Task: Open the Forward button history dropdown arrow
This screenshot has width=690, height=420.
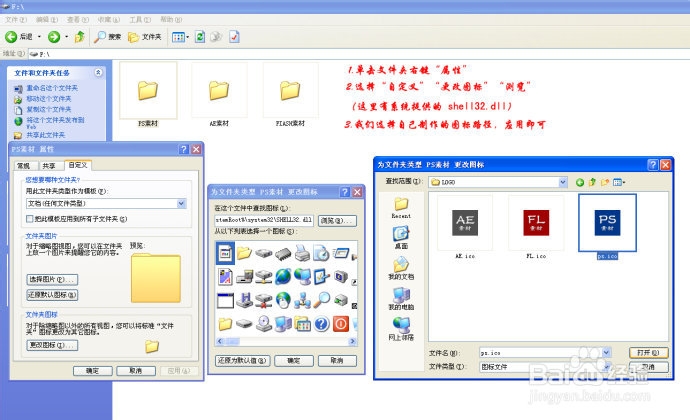Action: [x=66, y=37]
